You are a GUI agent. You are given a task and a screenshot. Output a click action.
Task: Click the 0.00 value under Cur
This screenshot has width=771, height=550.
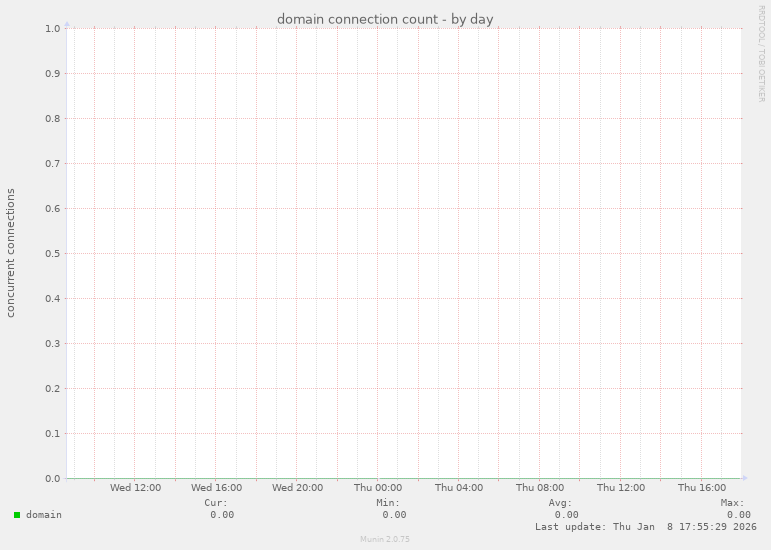[222, 515]
